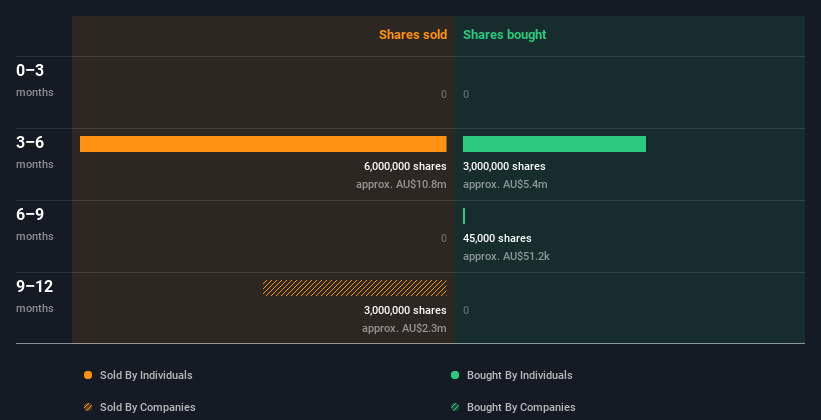The height and width of the screenshot is (420, 821).
Task: Click the 0–3 months row label
Action: 35,80
